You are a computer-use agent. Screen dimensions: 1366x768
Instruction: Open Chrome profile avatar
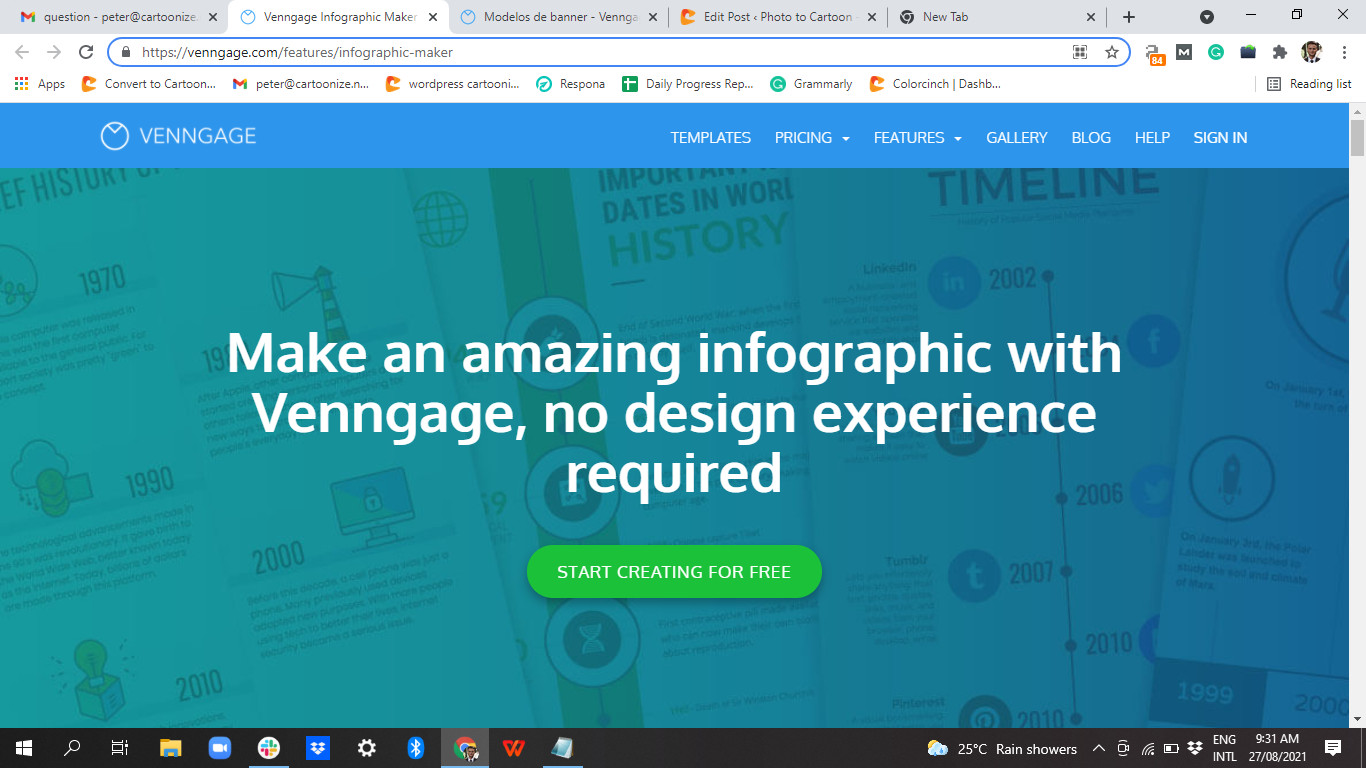pos(1311,52)
